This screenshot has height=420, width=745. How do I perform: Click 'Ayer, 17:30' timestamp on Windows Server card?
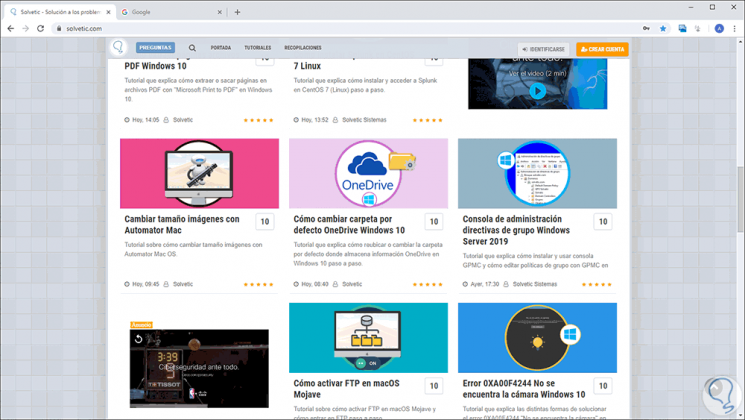tap(485, 284)
